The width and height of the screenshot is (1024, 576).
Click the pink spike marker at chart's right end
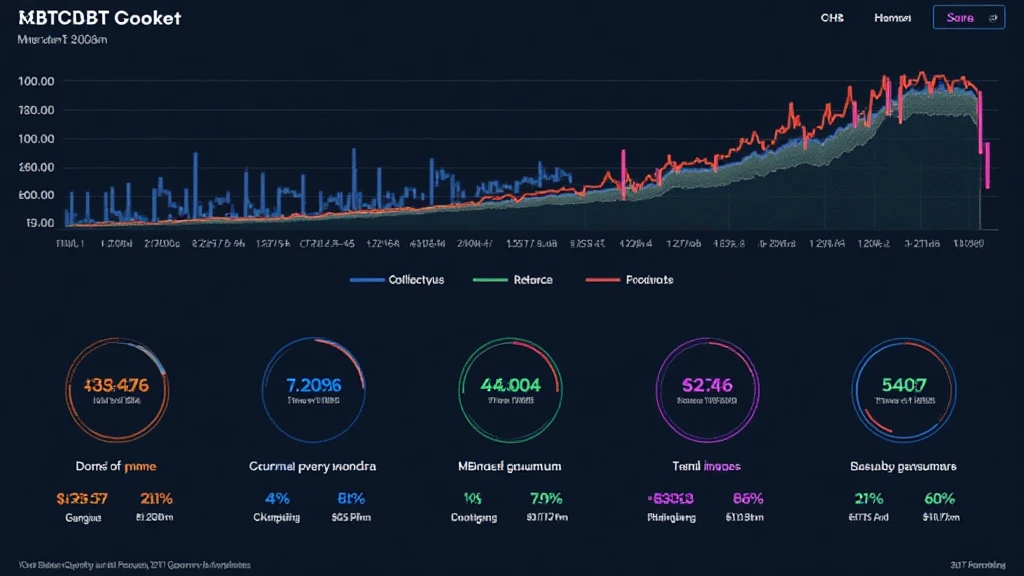(x=986, y=165)
